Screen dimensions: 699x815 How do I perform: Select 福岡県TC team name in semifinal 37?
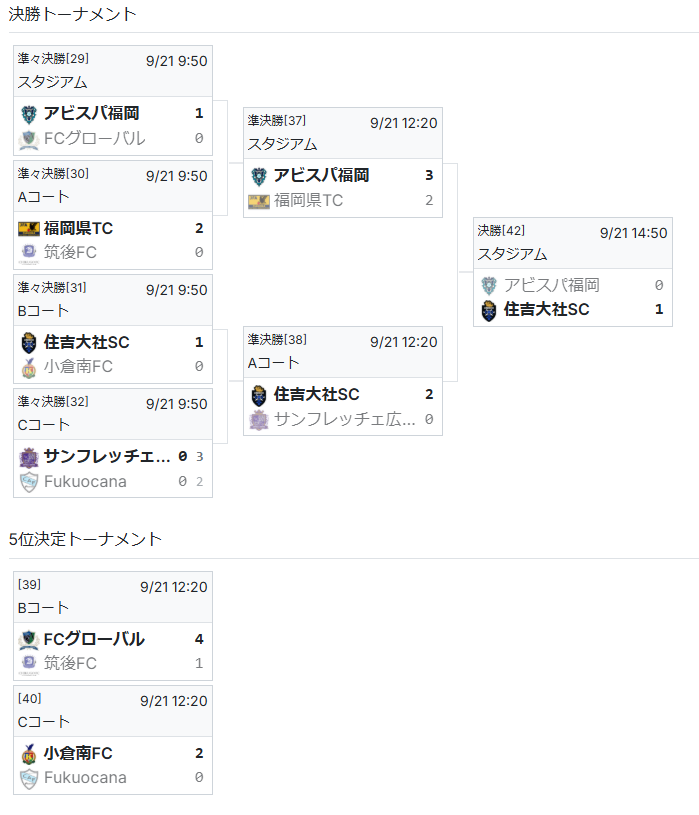point(308,201)
